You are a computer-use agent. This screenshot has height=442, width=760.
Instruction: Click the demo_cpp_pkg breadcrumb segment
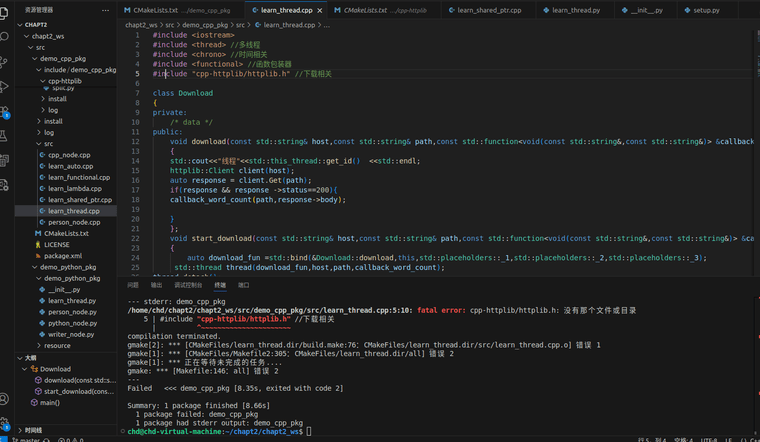coord(205,25)
